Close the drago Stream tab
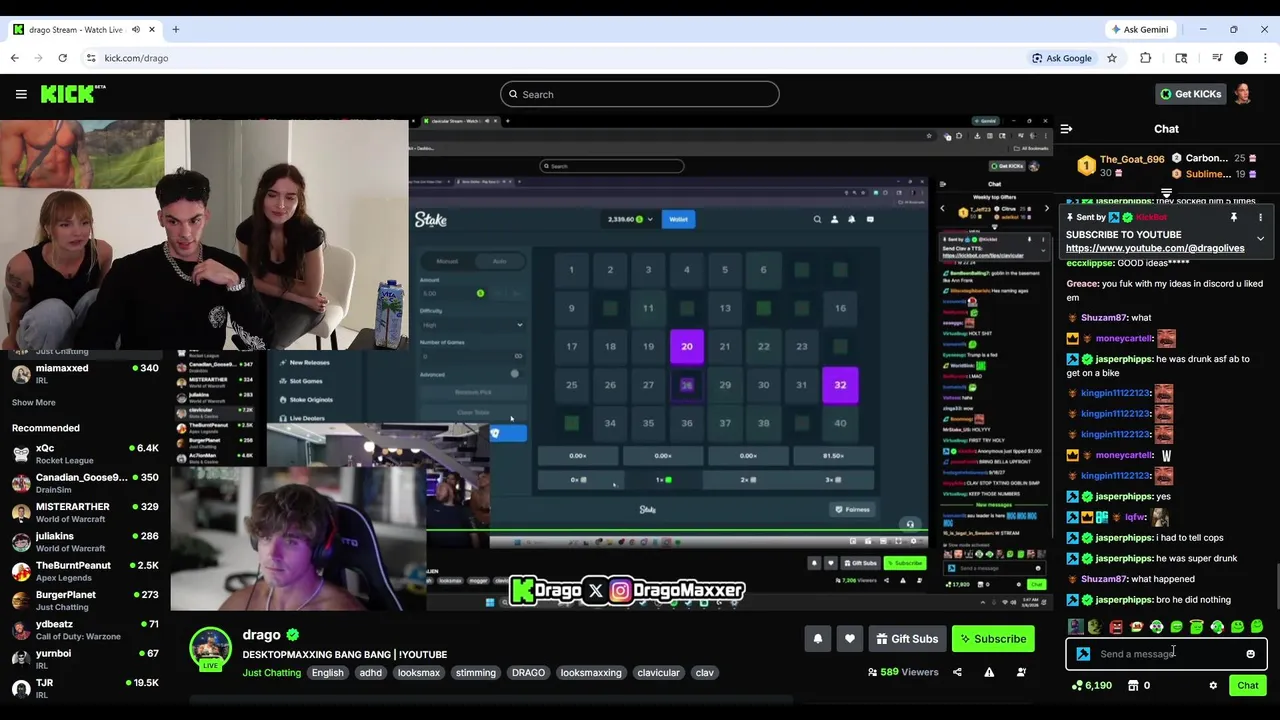1280x720 pixels. click(x=152, y=29)
